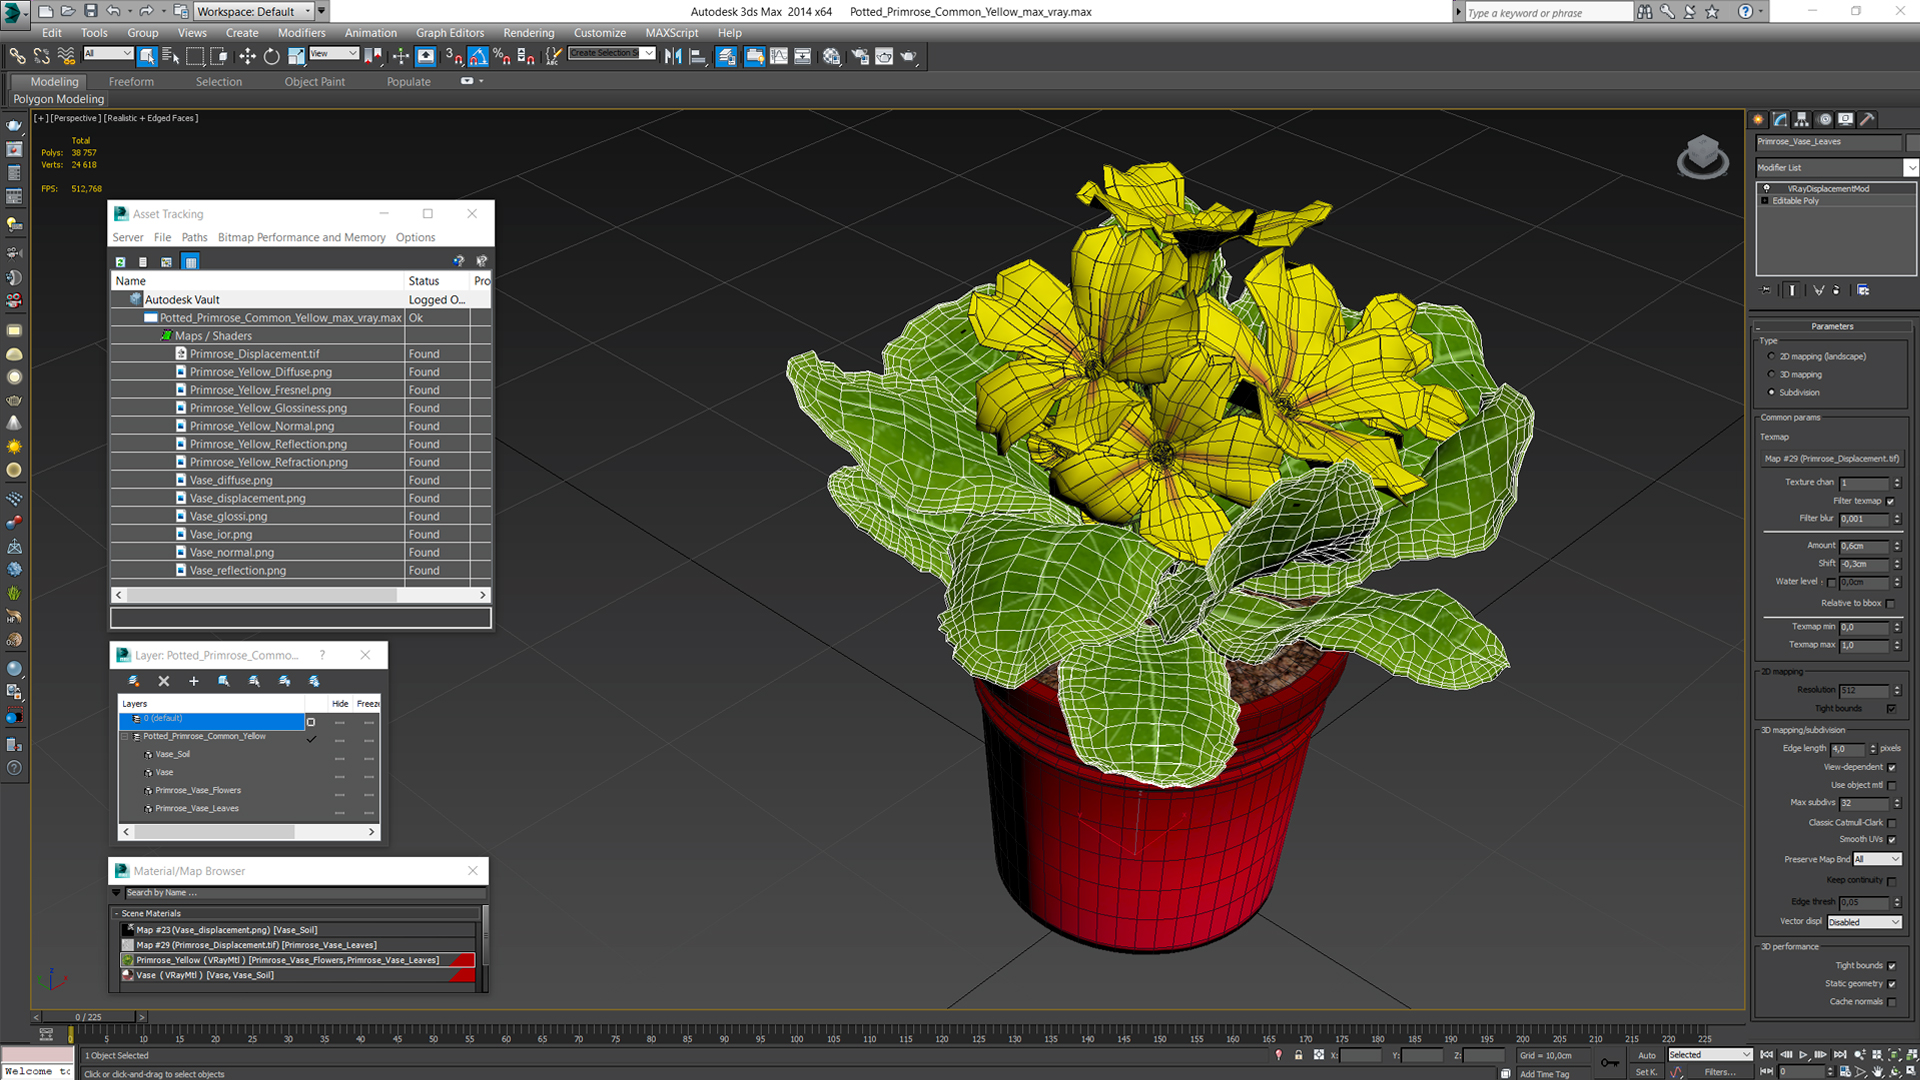Switch to the Motion command panel
This screenshot has width=1920, height=1080.
click(x=1825, y=119)
